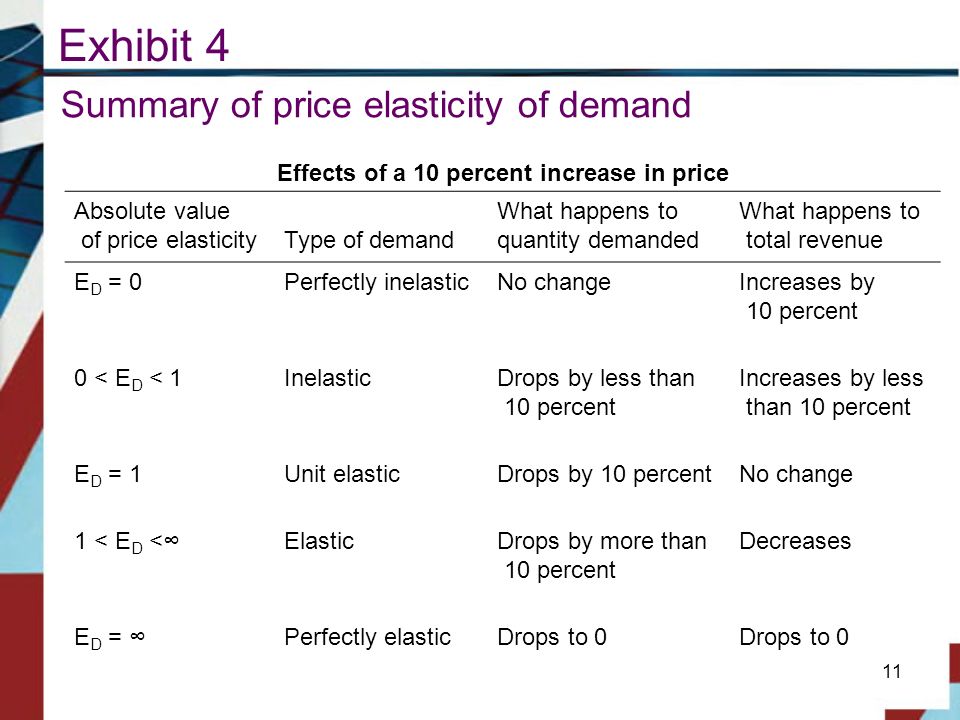This screenshot has height=720, width=960.
Task: Click slide page number 11
Action: (892, 672)
